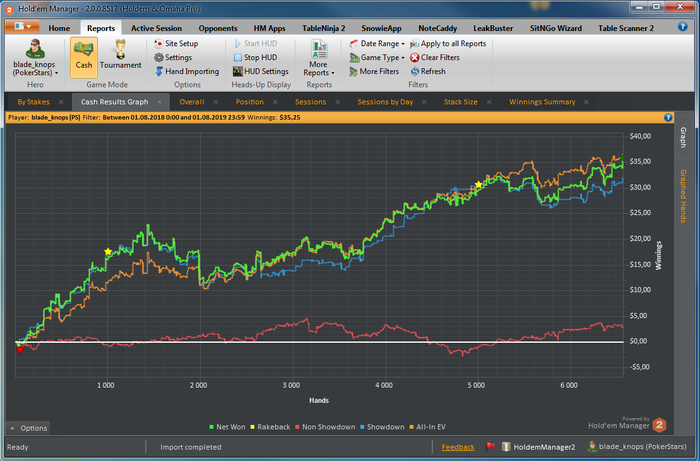Switch to Overall report tab
The width and height of the screenshot is (700, 461).
point(192,102)
